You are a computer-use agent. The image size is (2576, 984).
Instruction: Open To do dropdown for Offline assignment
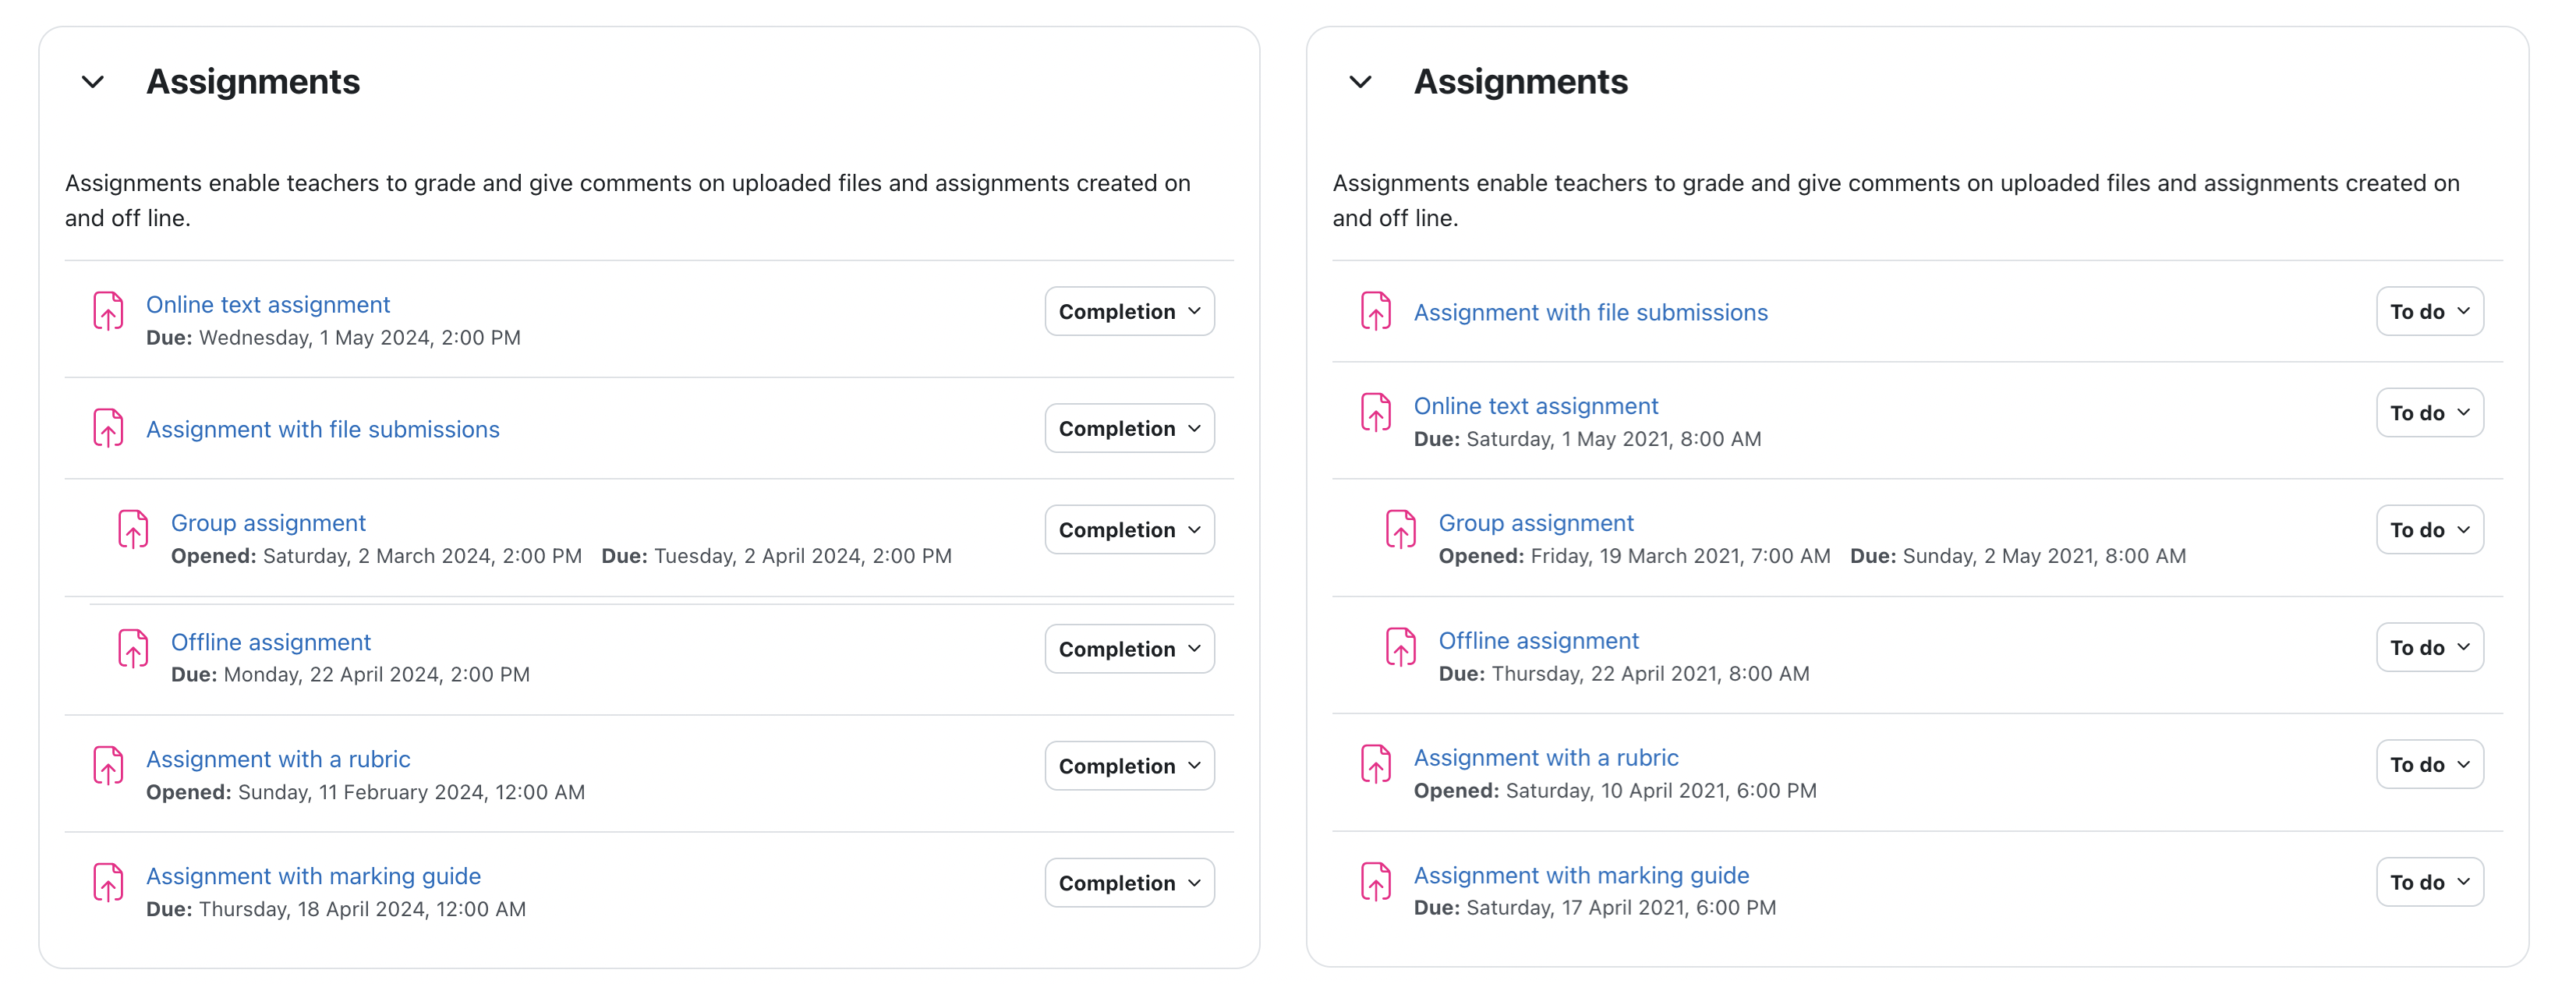point(2429,647)
